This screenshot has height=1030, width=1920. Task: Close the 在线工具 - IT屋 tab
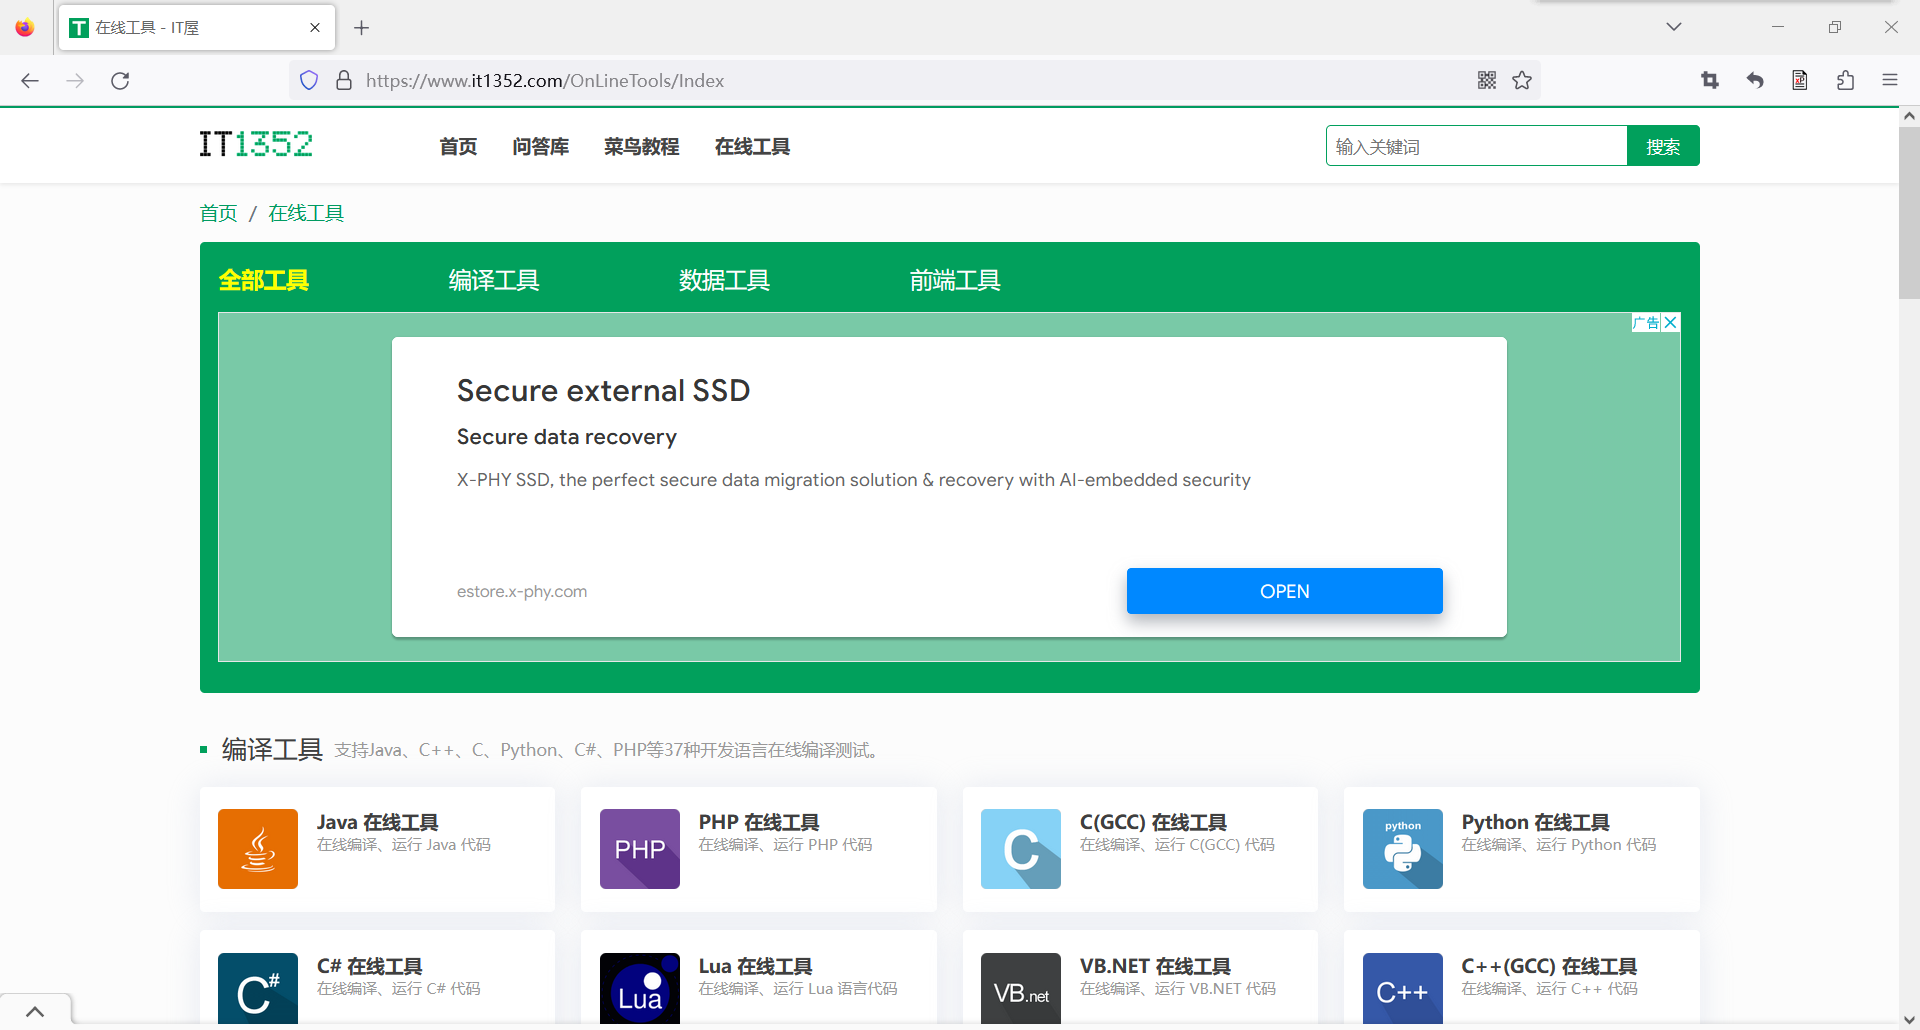click(315, 28)
